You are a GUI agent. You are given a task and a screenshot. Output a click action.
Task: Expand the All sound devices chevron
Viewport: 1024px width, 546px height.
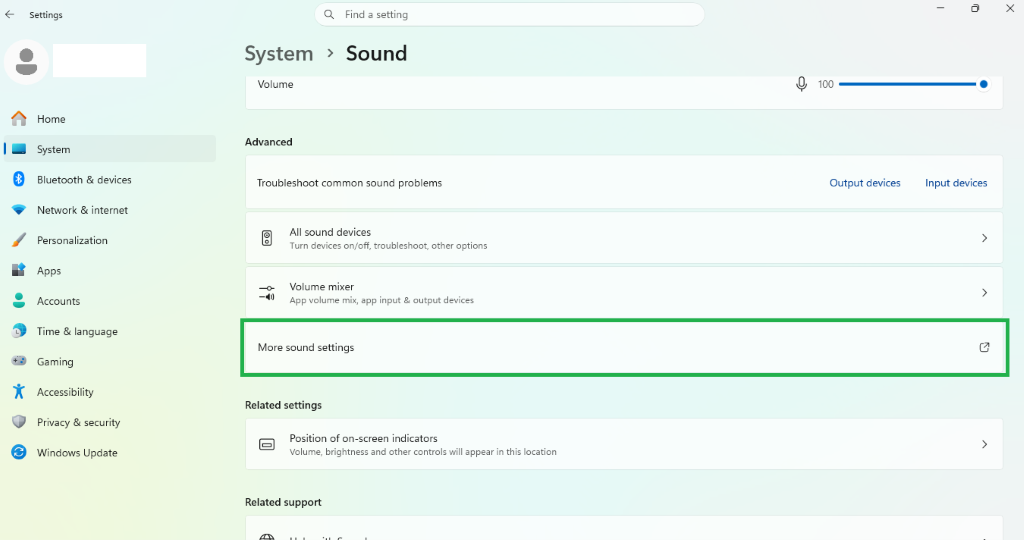[984, 238]
